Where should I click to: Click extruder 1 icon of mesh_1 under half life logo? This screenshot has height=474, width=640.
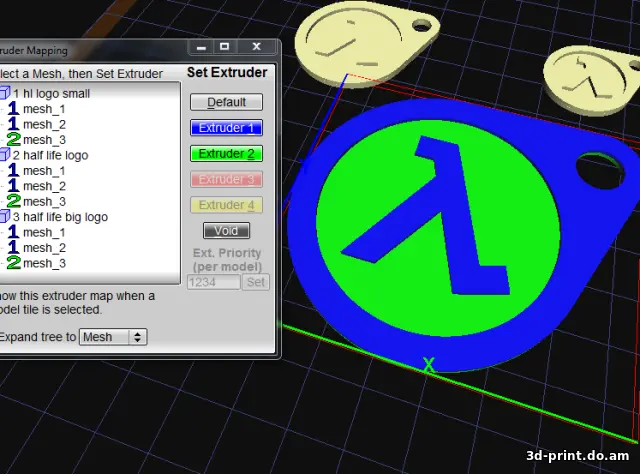(x=13, y=170)
